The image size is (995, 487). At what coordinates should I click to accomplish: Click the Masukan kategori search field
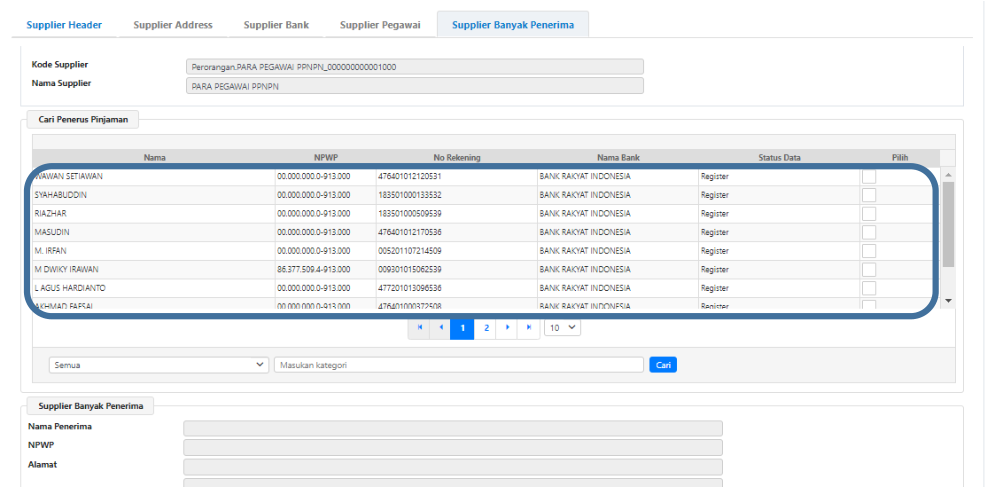coord(459,365)
